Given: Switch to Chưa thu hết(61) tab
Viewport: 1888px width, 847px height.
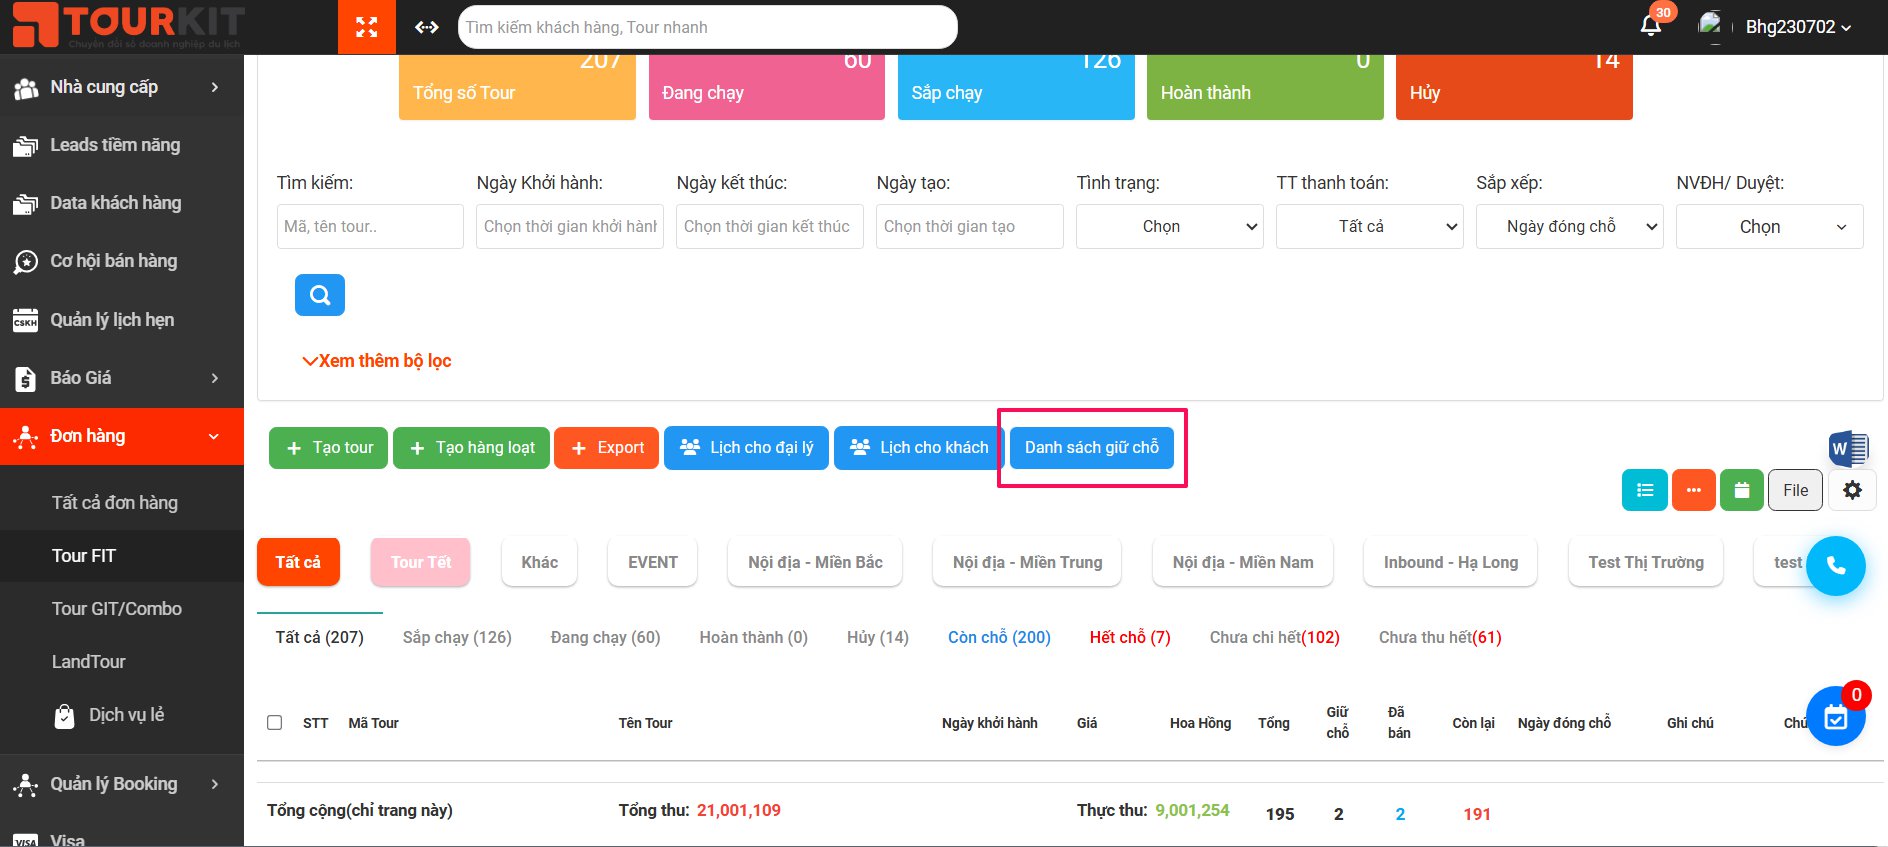Looking at the screenshot, I should (1440, 637).
